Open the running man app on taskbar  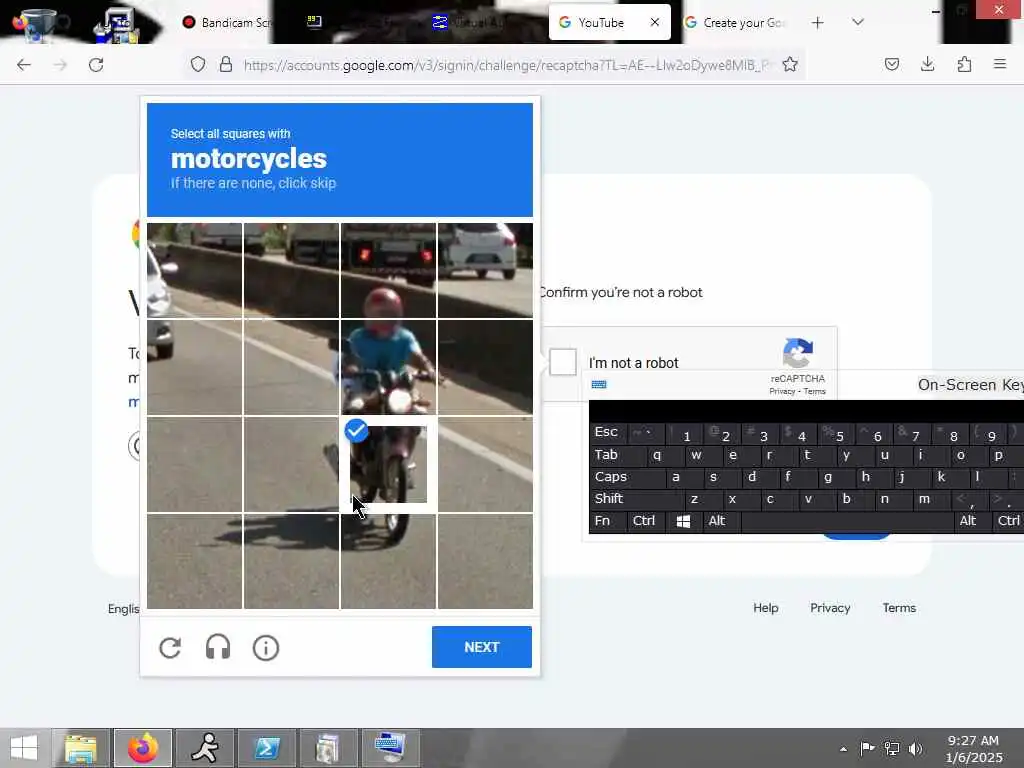[205, 748]
